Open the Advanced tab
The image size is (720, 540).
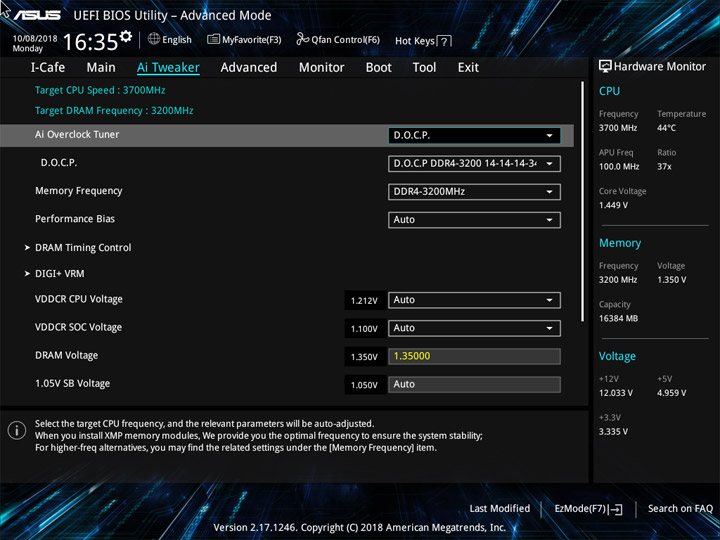pos(249,68)
